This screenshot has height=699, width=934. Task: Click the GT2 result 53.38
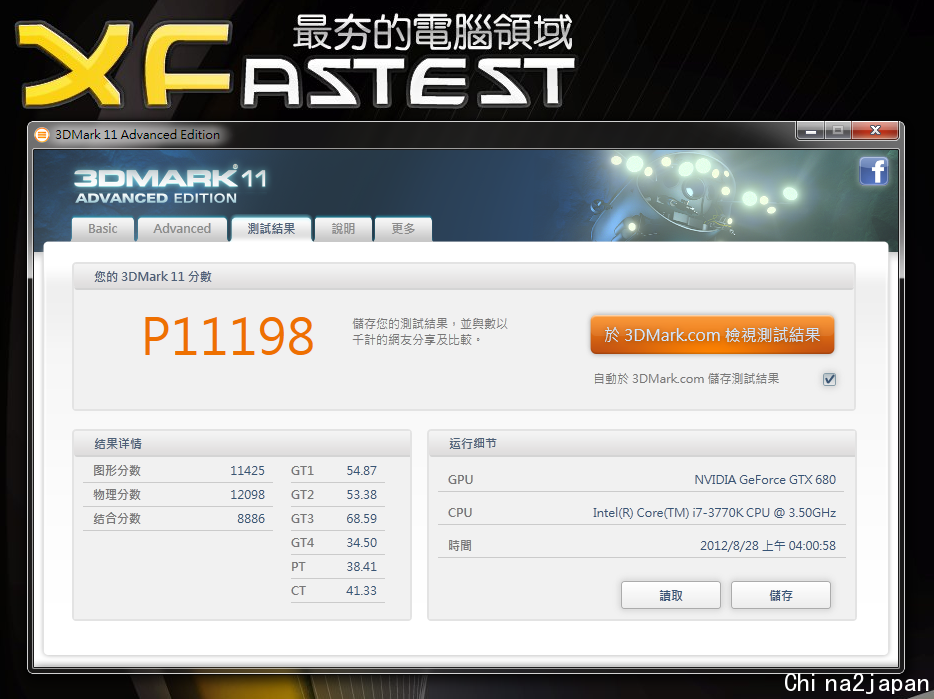[362, 495]
